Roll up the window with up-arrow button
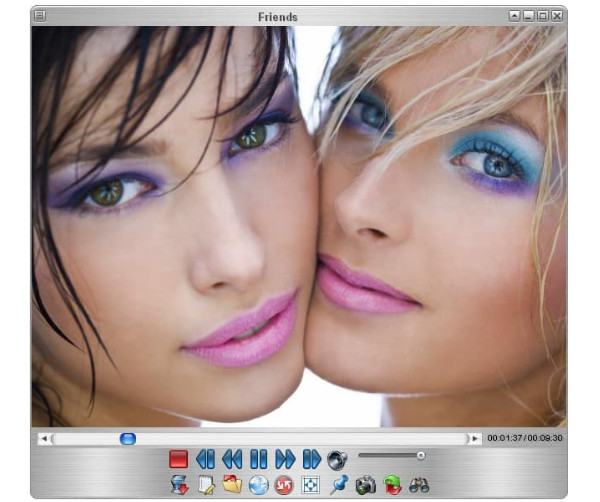The height and width of the screenshot is (502, 600). pos(514,16)
